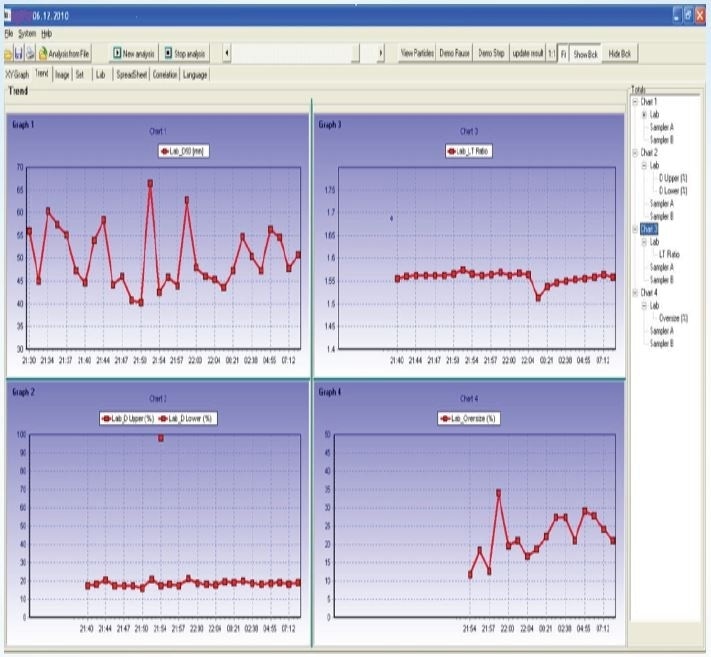Image resolution: width=711 pixels, height=657 pixels.
Task: Select Oversize (1) tree item
Action: click(673, 318)
